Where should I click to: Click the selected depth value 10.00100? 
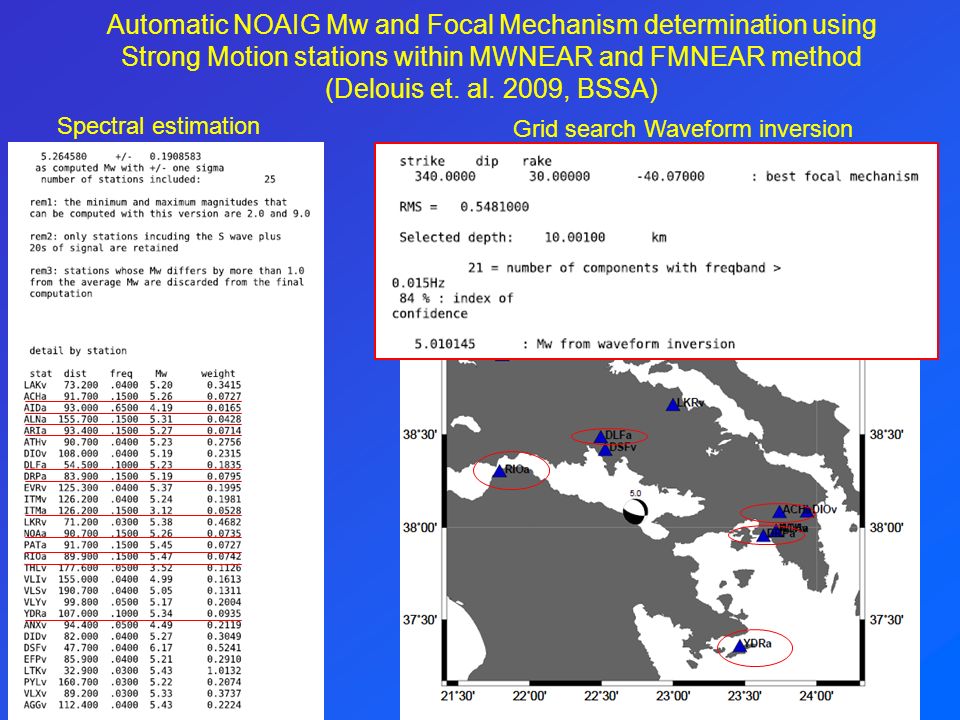pyautogui.click(x=574, y=238)
